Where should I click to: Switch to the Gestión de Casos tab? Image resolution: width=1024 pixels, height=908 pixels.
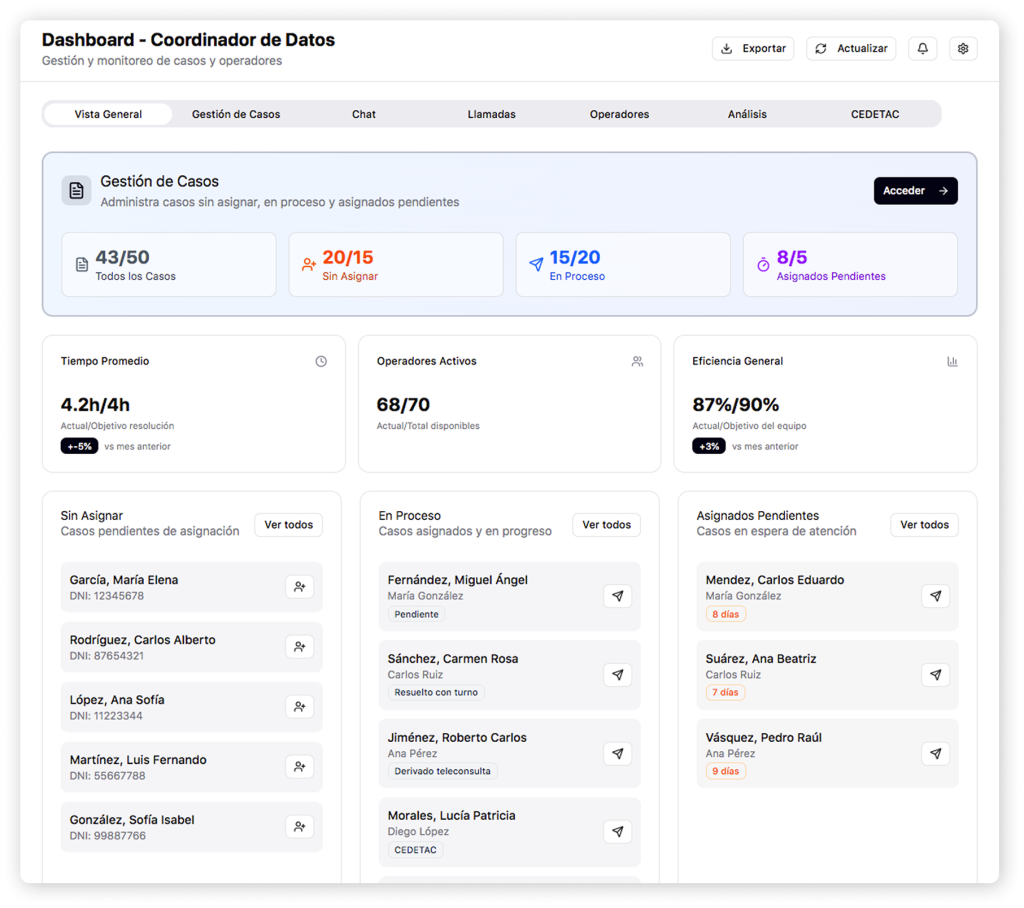pyautogui.click(x=236, y=114)
